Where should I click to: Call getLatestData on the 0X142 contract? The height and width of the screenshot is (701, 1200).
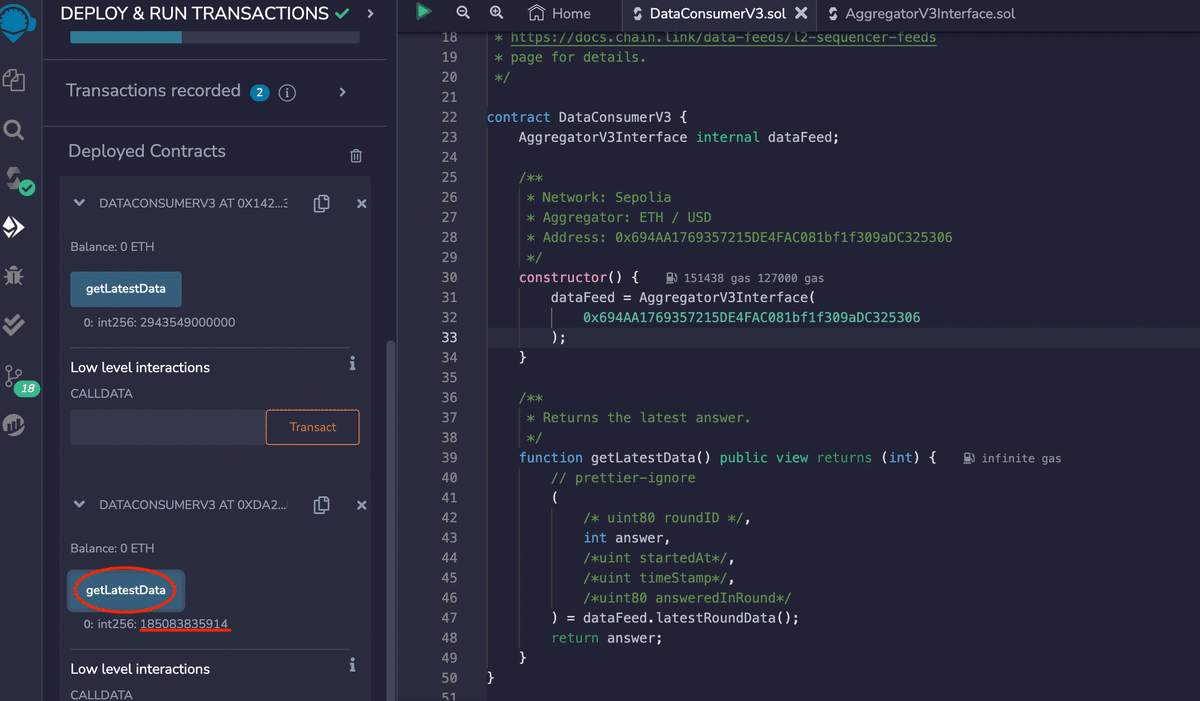pos(126,289)
